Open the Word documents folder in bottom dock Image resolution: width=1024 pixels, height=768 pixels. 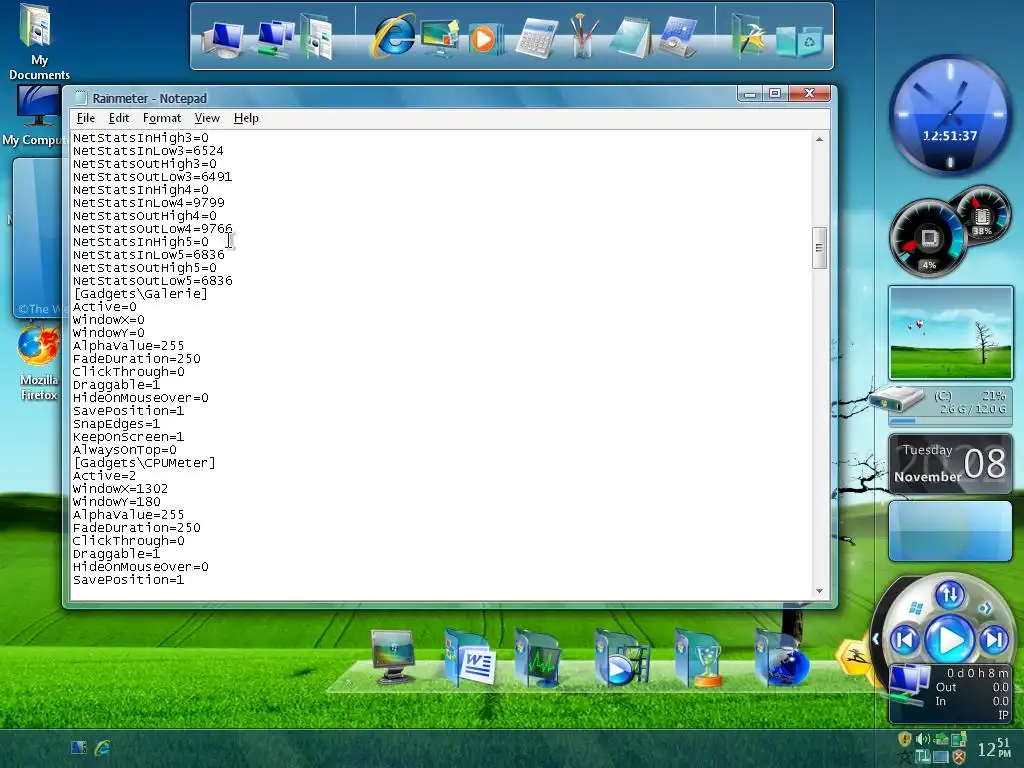click(x=470, y=658)
